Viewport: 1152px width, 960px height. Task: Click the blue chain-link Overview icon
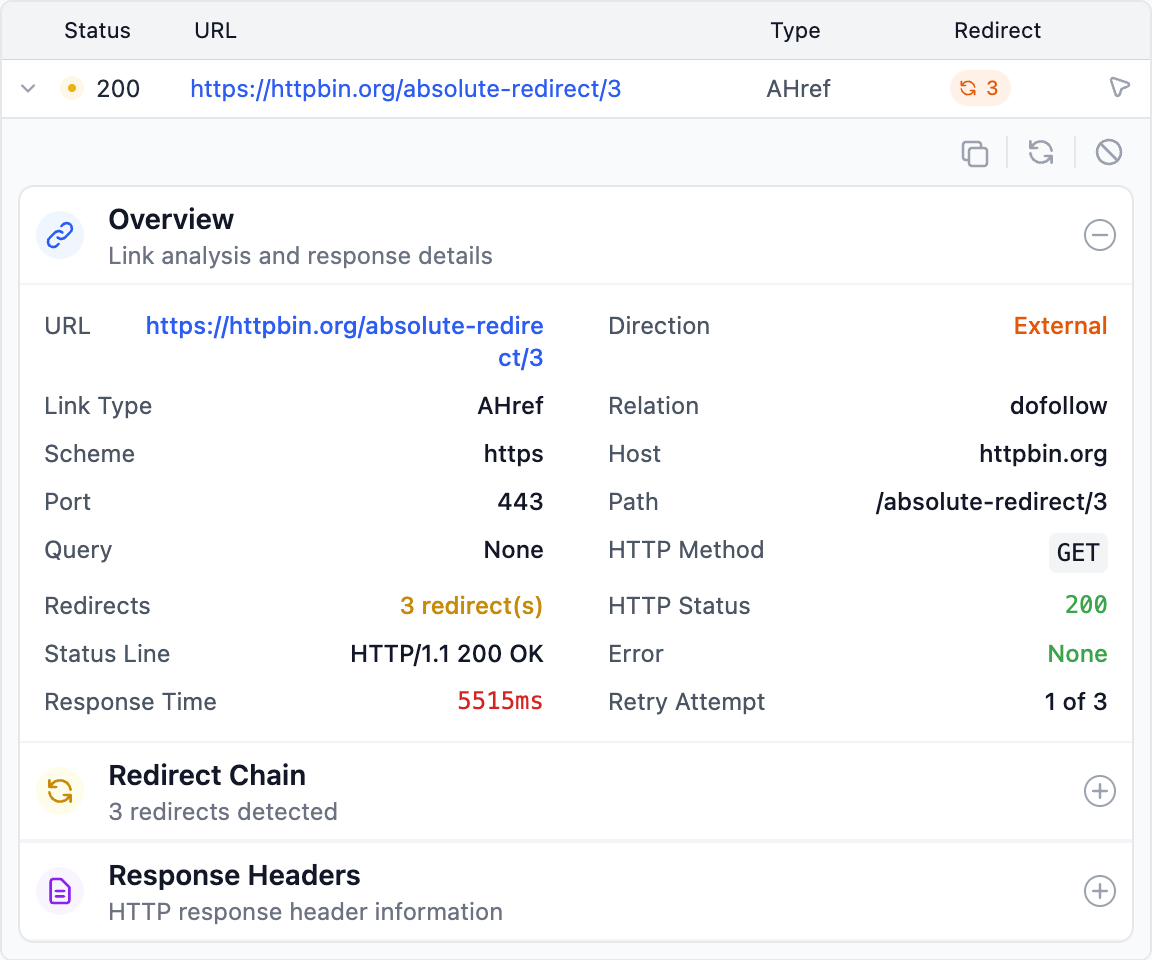[x=60, y=236]
